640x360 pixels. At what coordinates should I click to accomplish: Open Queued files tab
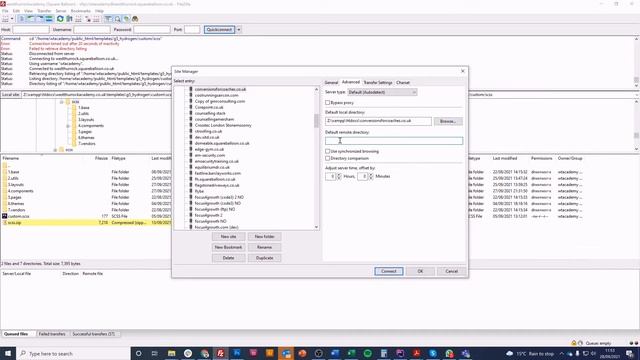click(x=16, y=334)
